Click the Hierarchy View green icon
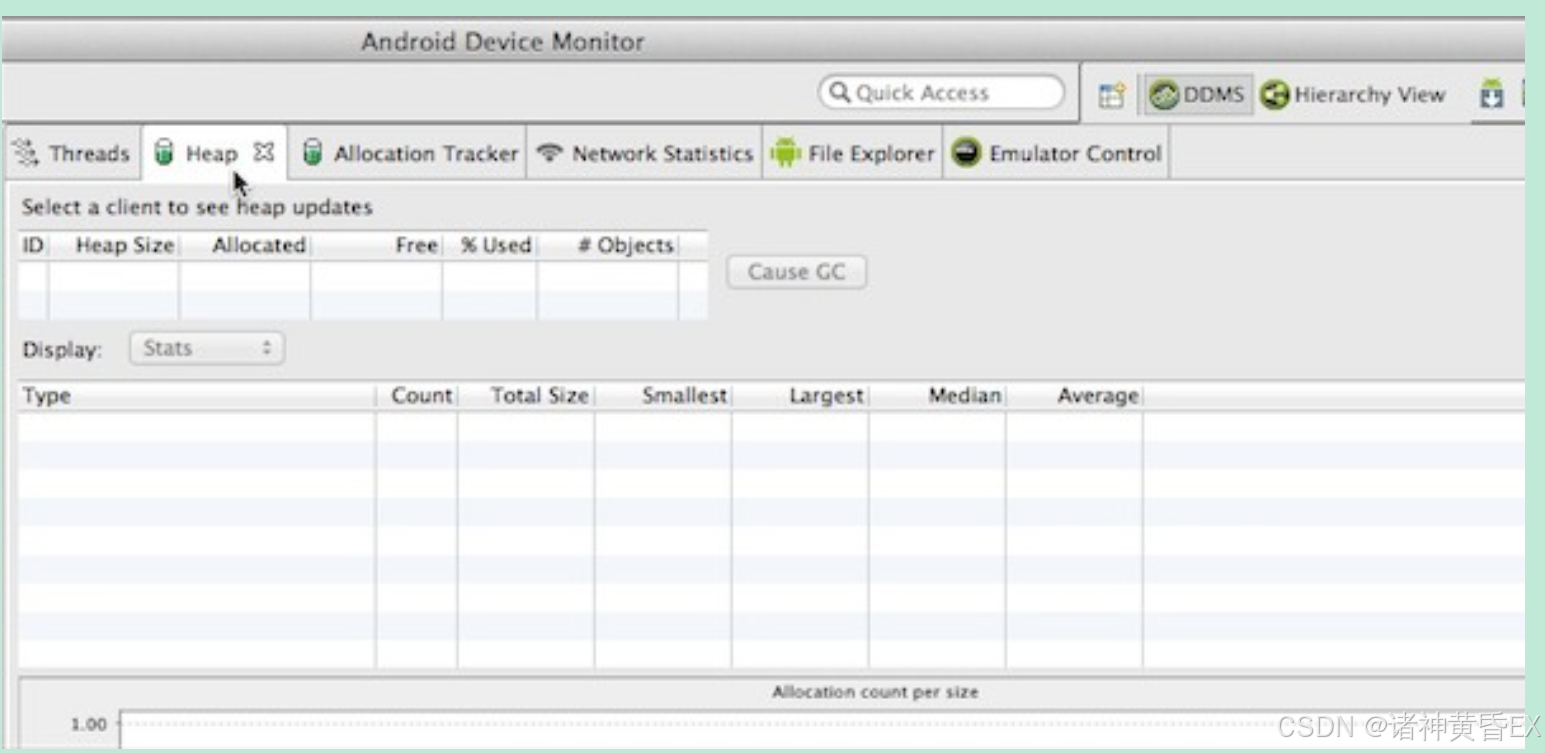 [1274, 95]
